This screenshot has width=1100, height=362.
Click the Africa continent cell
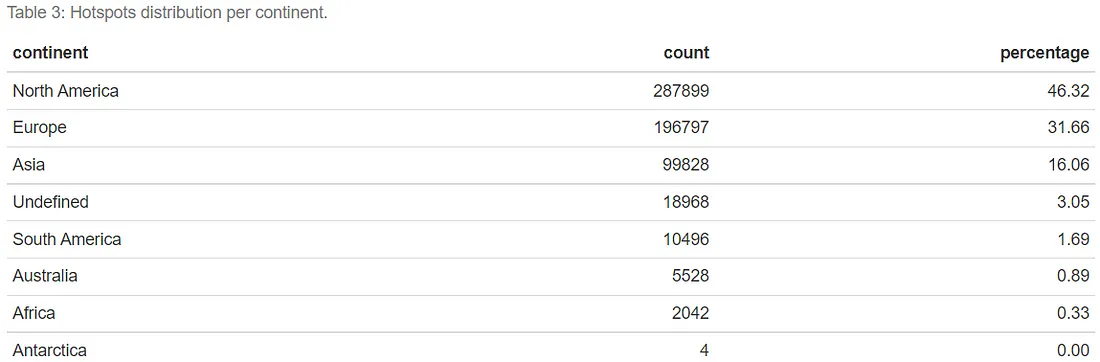pyautogui.click(x=34, y=313)
